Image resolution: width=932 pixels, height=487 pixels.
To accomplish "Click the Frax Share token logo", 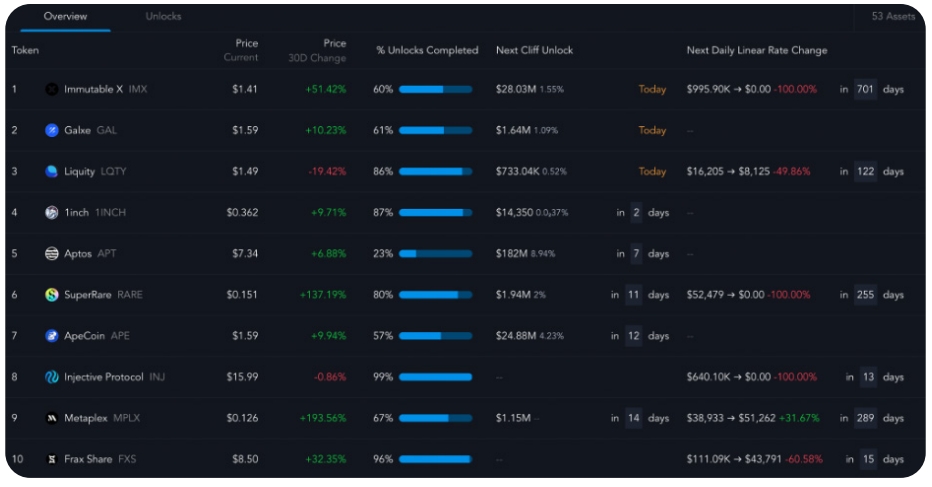I will tap(52, 459).
